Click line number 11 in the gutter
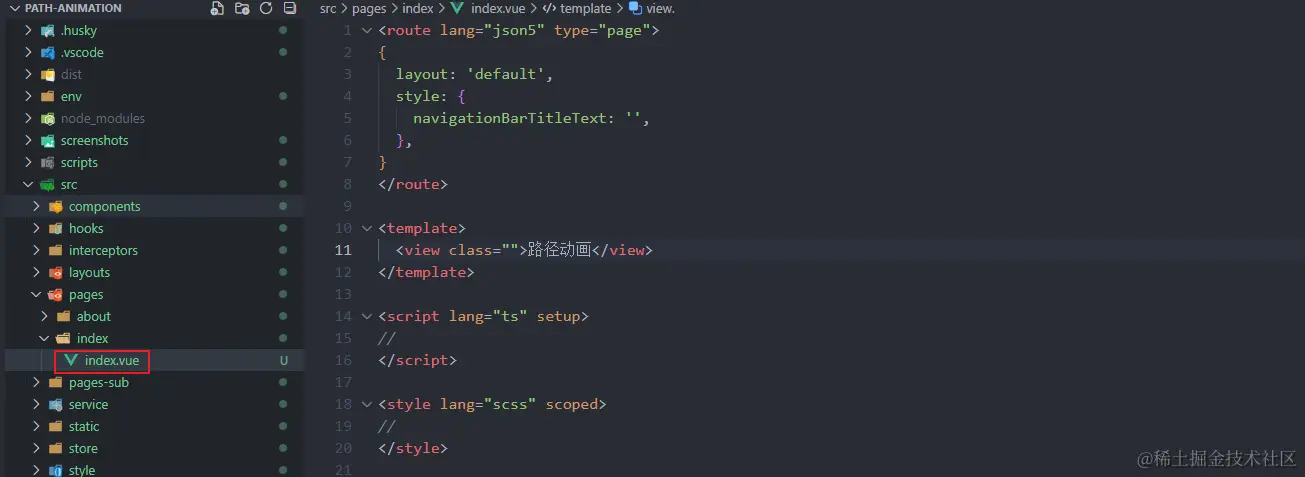The image size is (1305, 477). tap(343, 250)
